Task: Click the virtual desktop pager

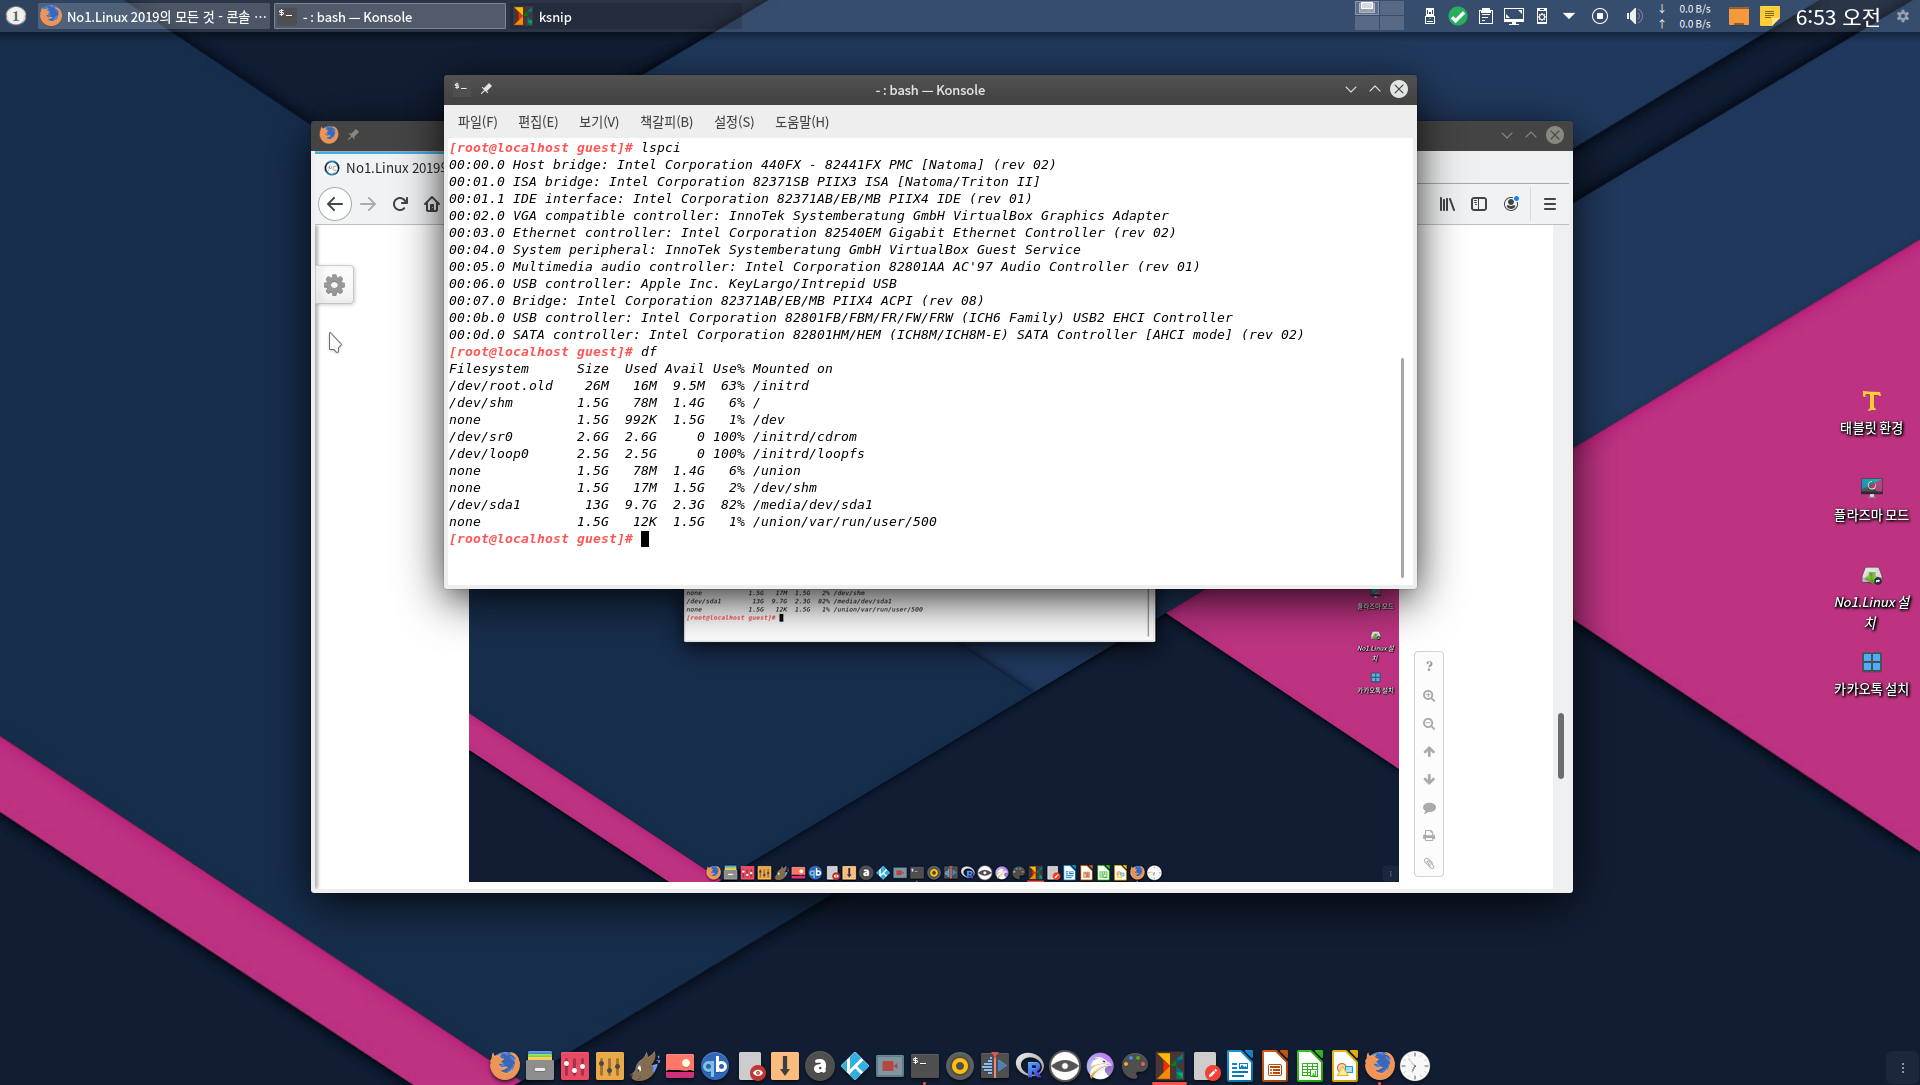Action: pyautogui.click(x=1379, y=15)
